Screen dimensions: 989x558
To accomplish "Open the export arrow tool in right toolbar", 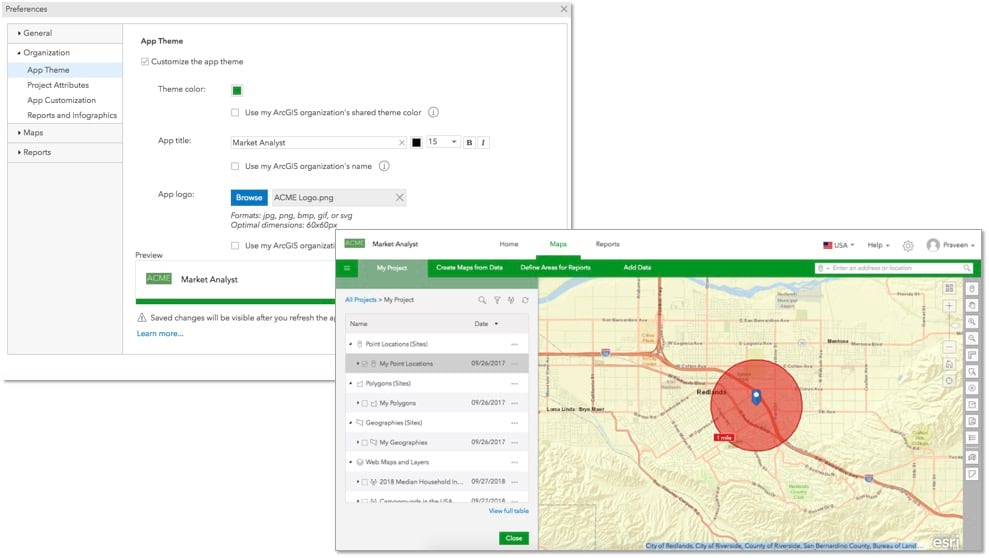I will [972, 405].
